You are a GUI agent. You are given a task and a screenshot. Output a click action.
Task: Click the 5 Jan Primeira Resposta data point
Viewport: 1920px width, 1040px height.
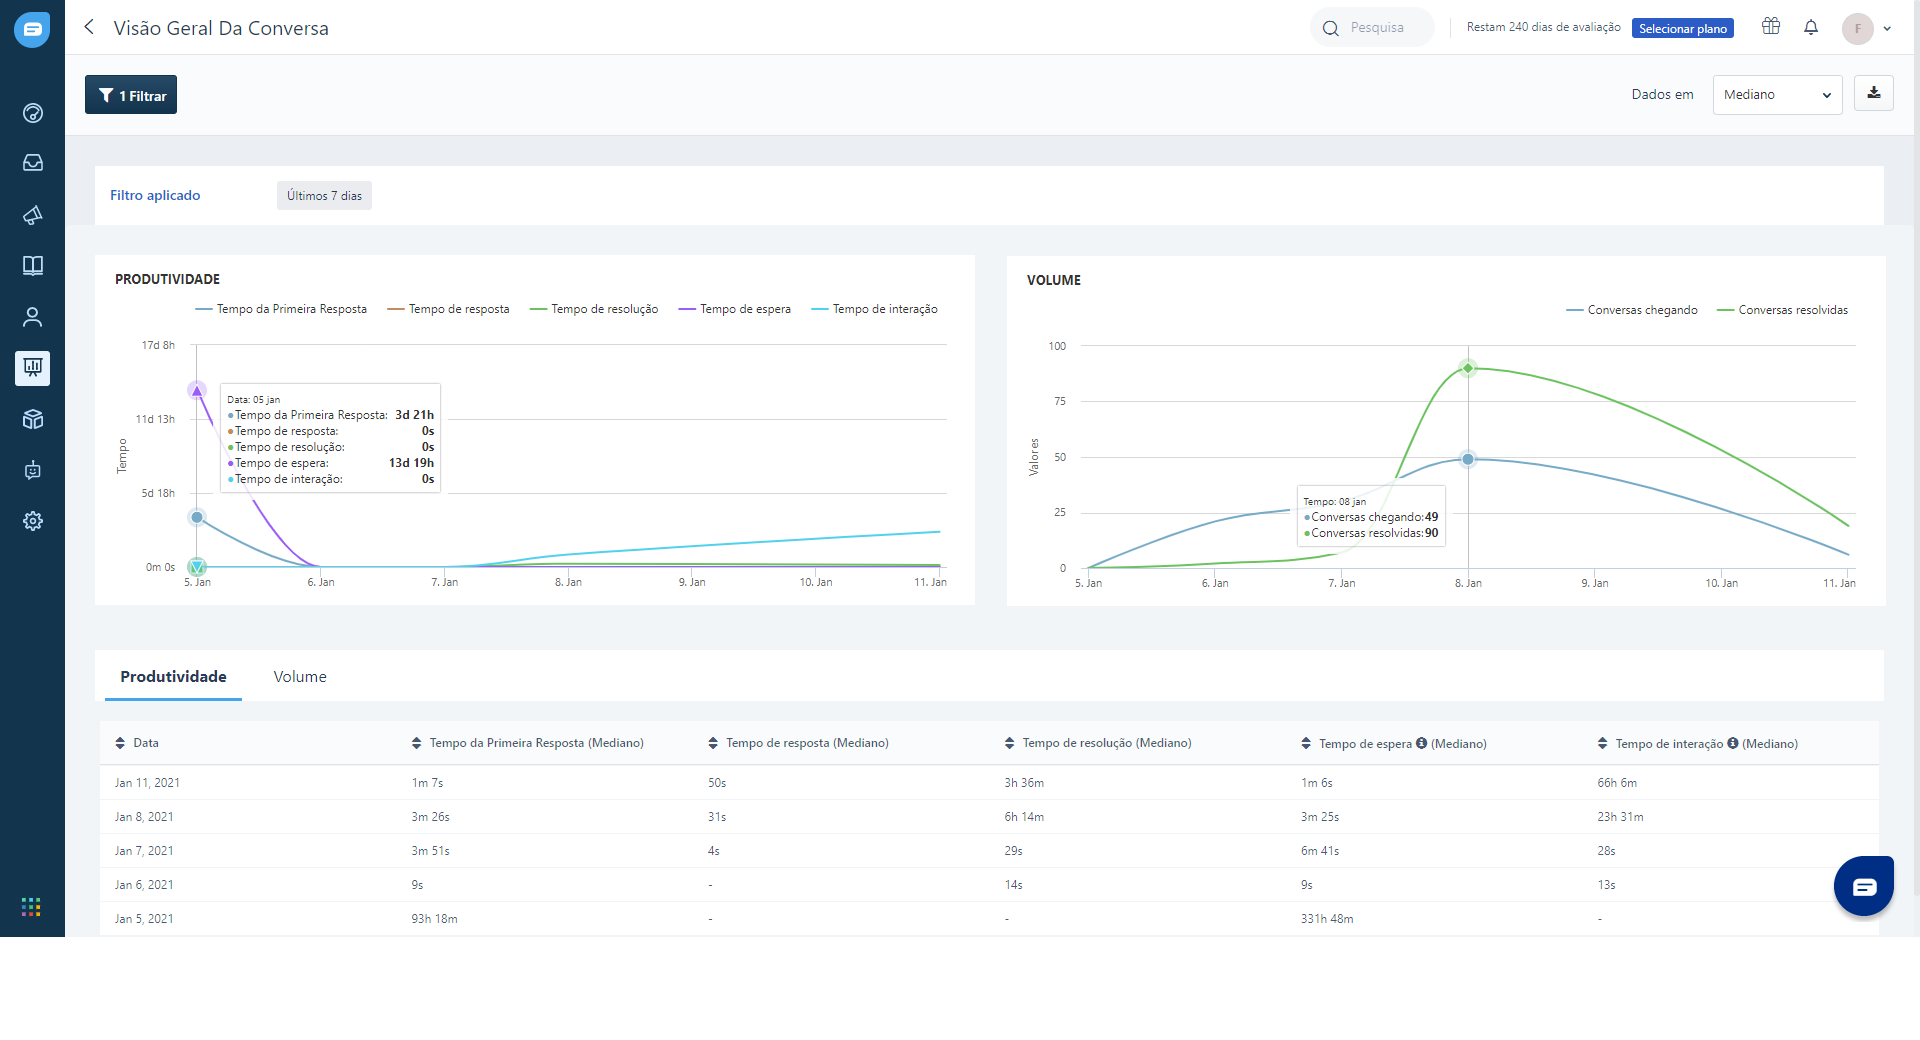tap(197, 517)
